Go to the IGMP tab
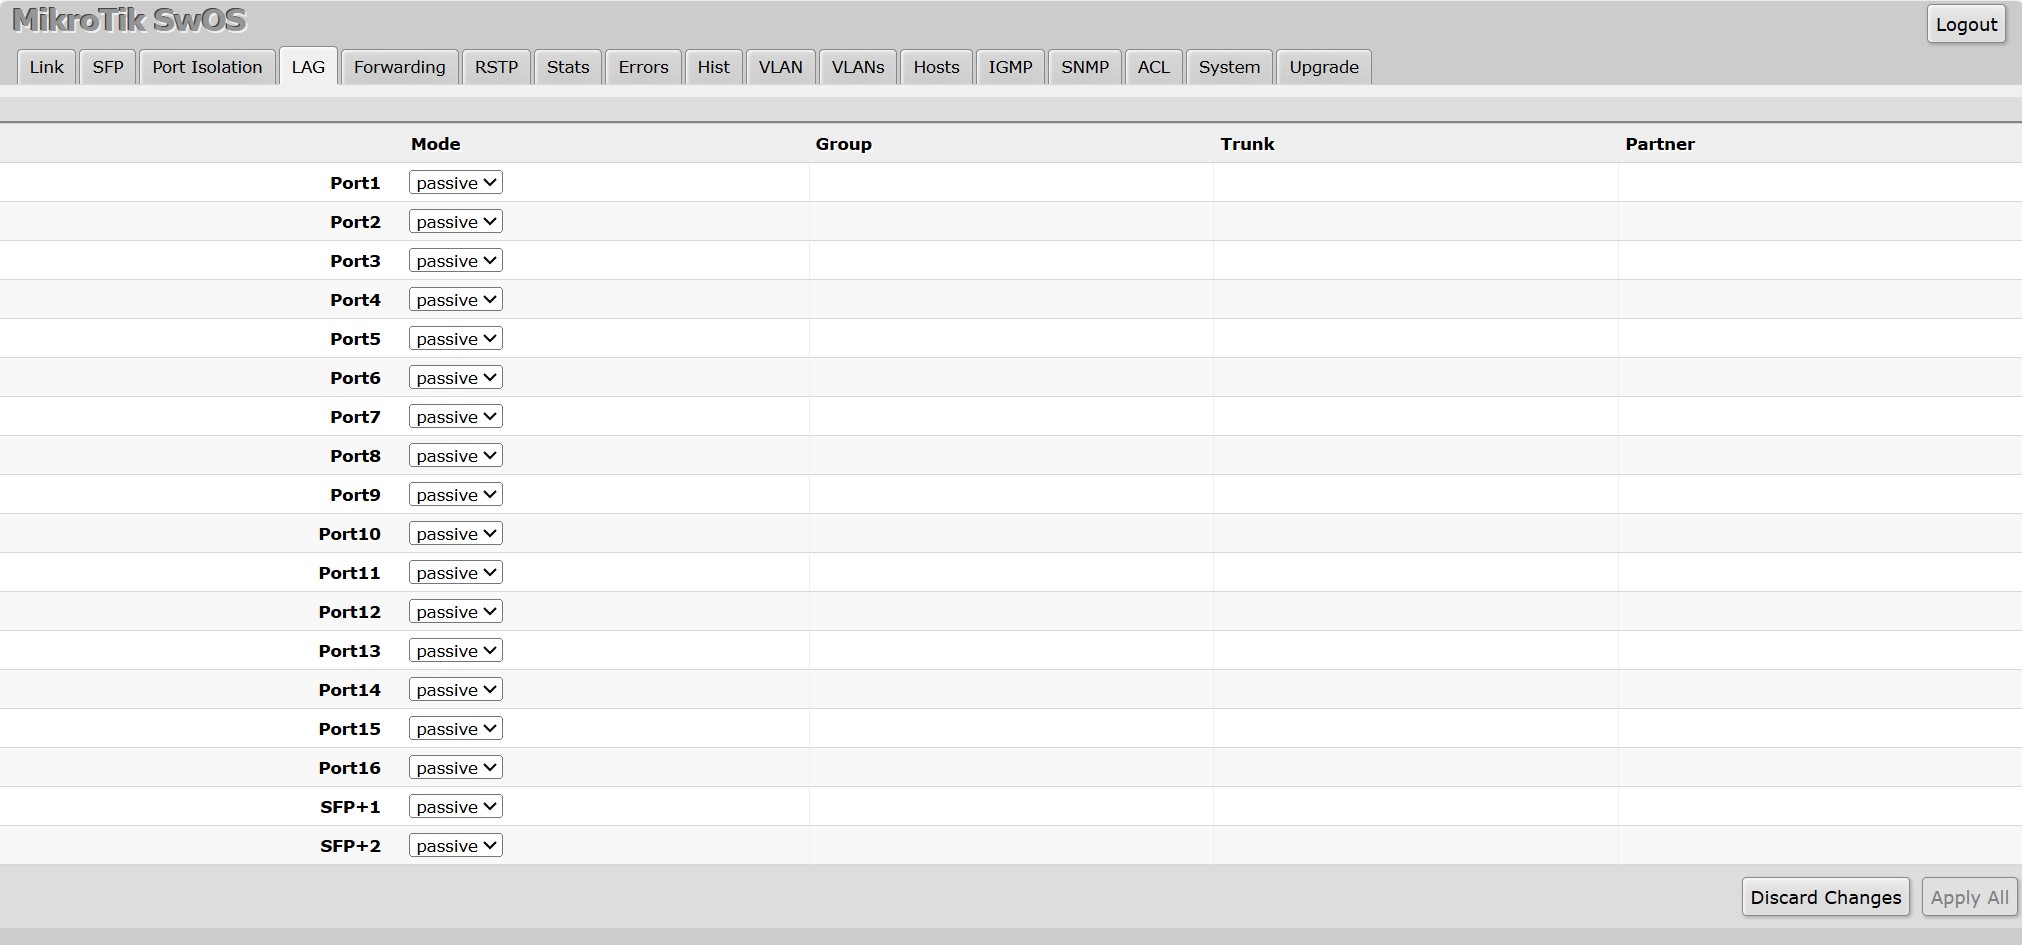 tap(1010, 67)
